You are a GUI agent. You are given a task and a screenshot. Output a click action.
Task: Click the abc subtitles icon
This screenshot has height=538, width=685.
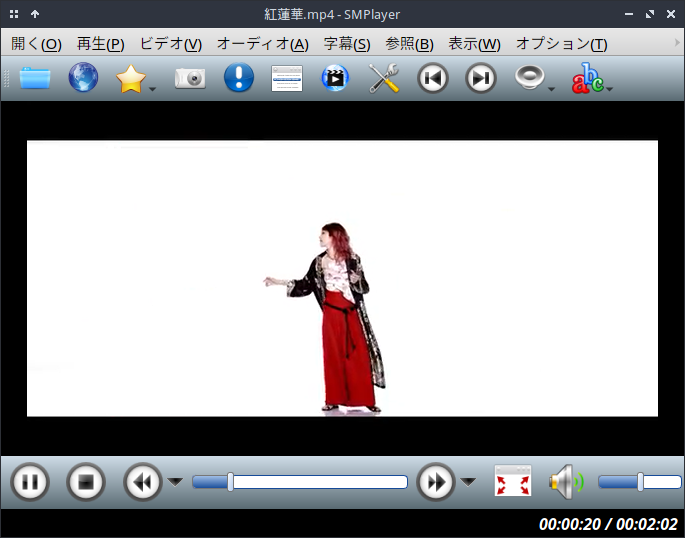pyautogui.click(x=588, y=78)
